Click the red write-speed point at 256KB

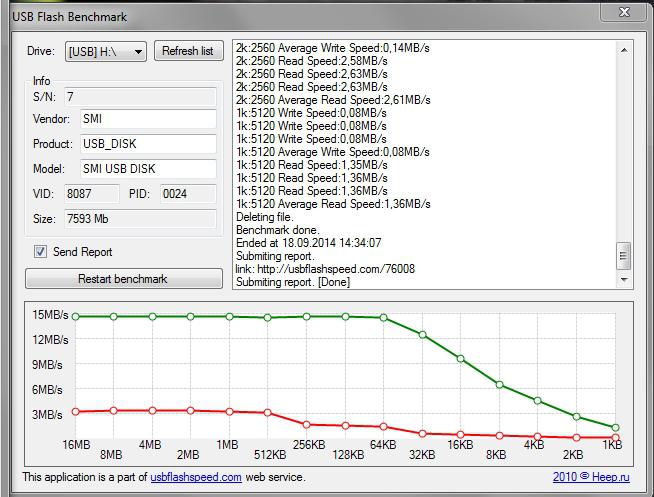tap(307, 425)
